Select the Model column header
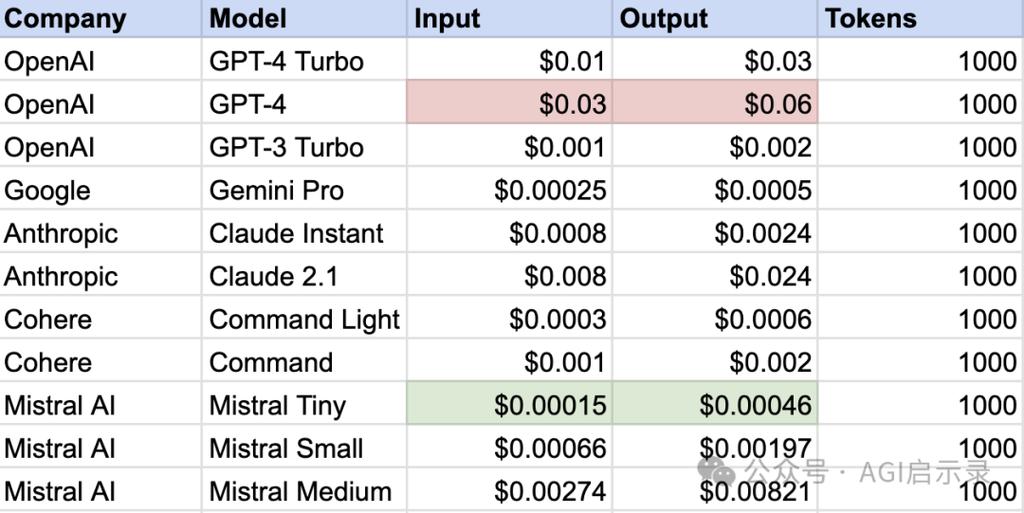This screenshot has height=513, width=1024. tap(304, 18)
